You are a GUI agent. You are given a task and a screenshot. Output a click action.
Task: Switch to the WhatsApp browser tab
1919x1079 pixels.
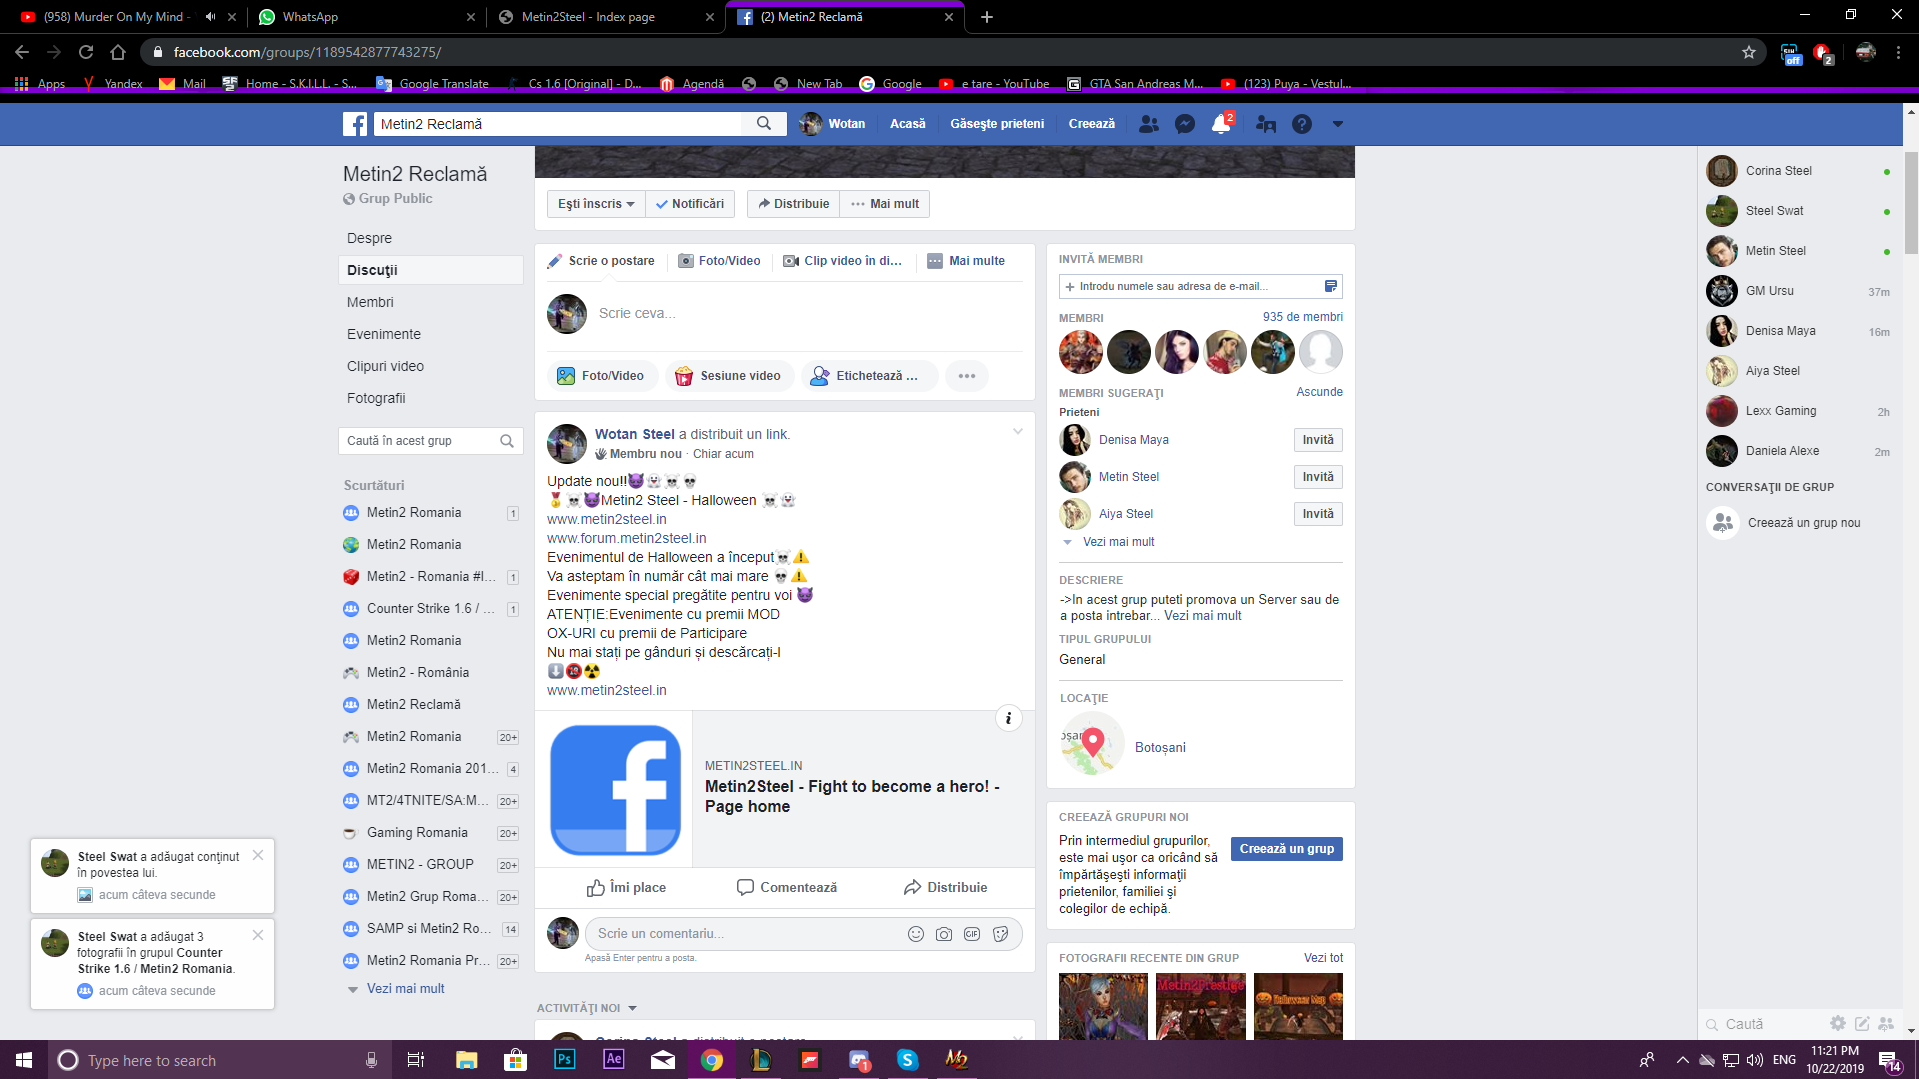click(x=366, y=17)
